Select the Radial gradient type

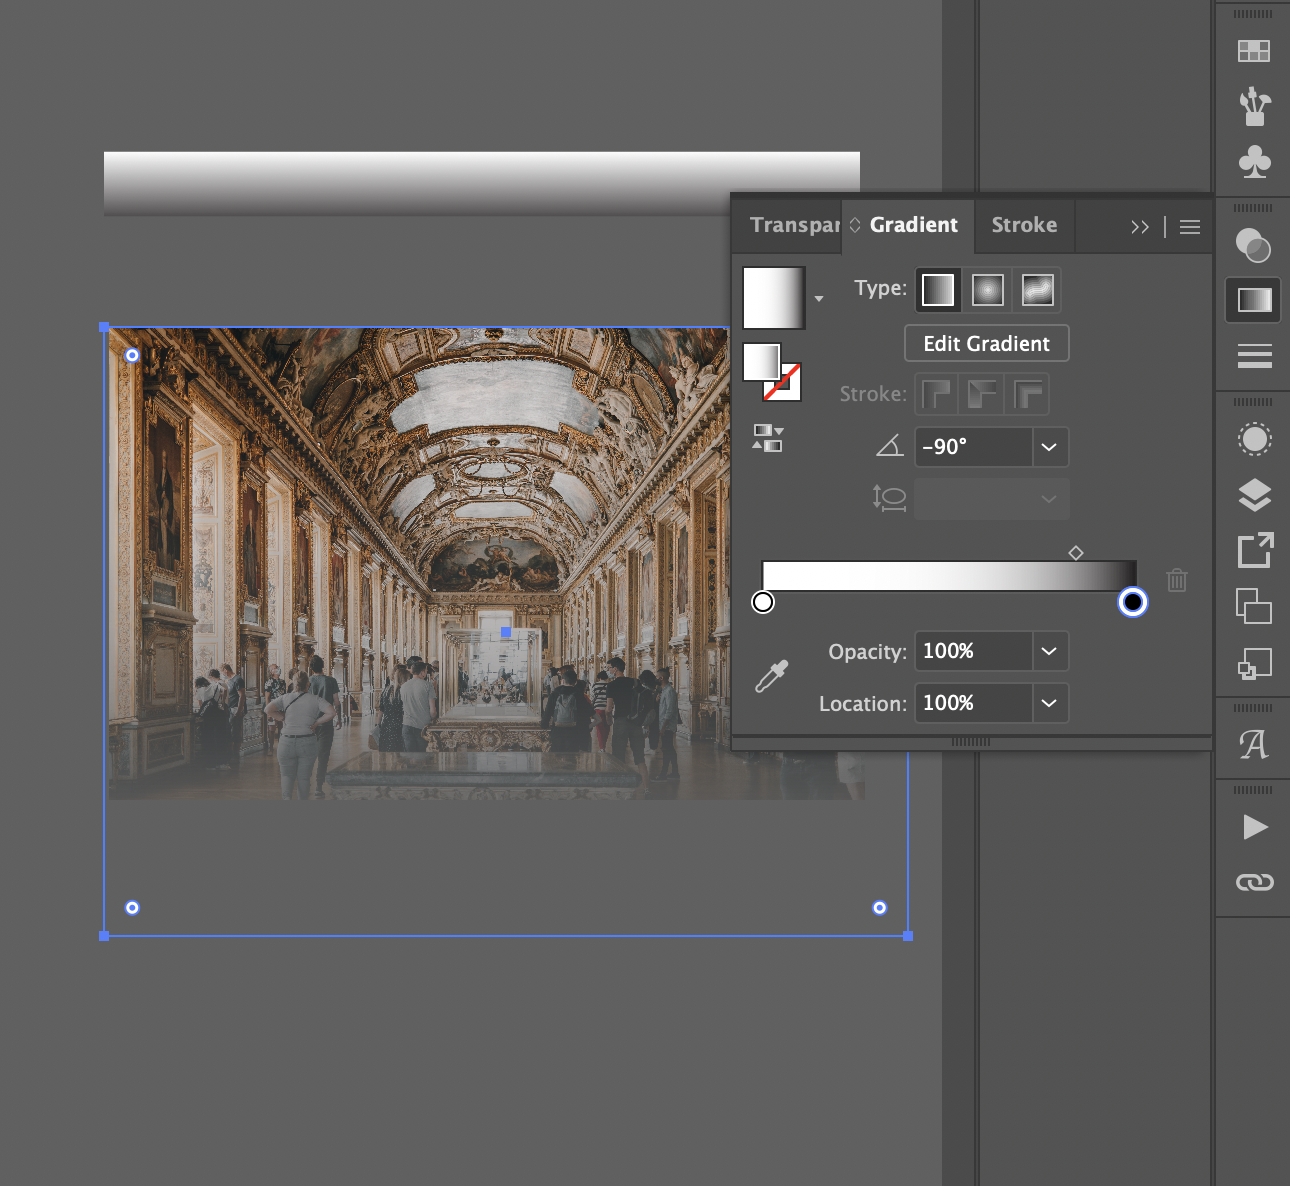click(987, 290)
